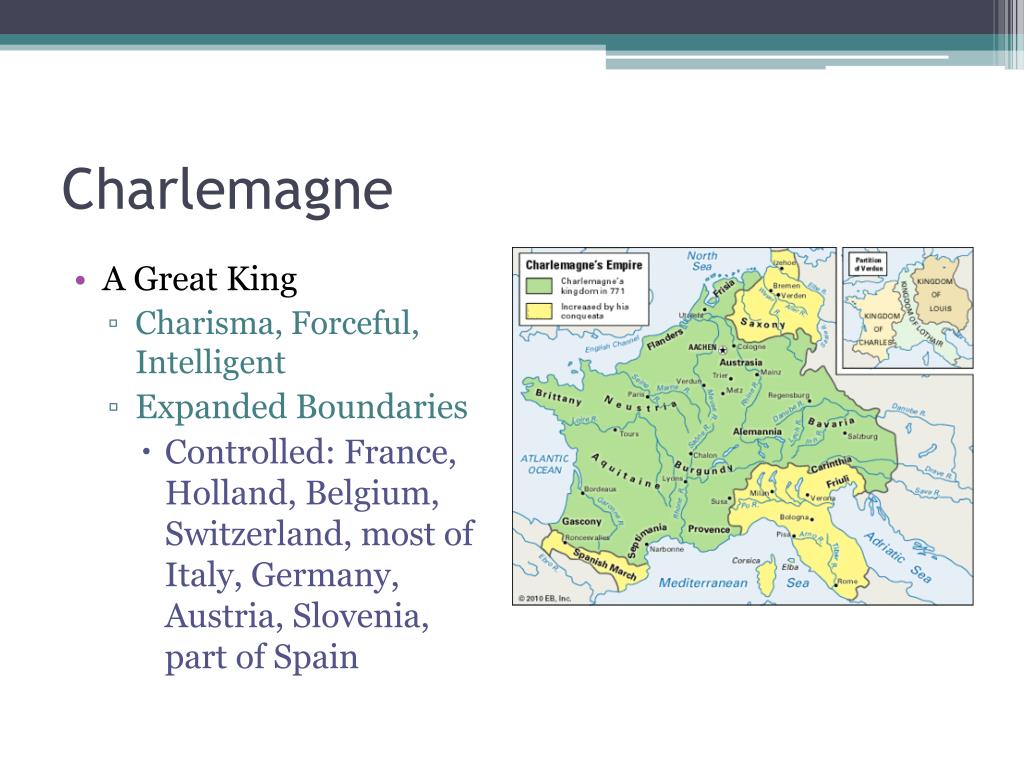
Task: Click the "Gascony" label on the map
Action: click(581, 521)
